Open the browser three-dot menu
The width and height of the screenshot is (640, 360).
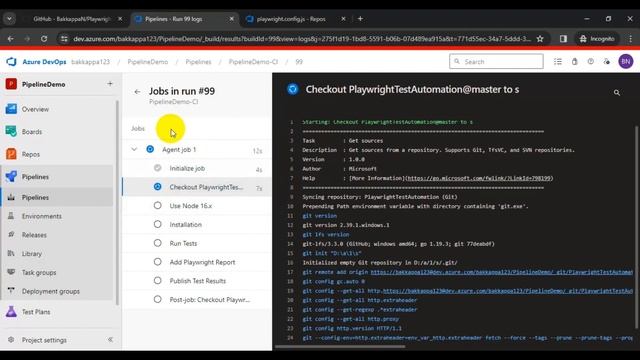tap(631, 39)
